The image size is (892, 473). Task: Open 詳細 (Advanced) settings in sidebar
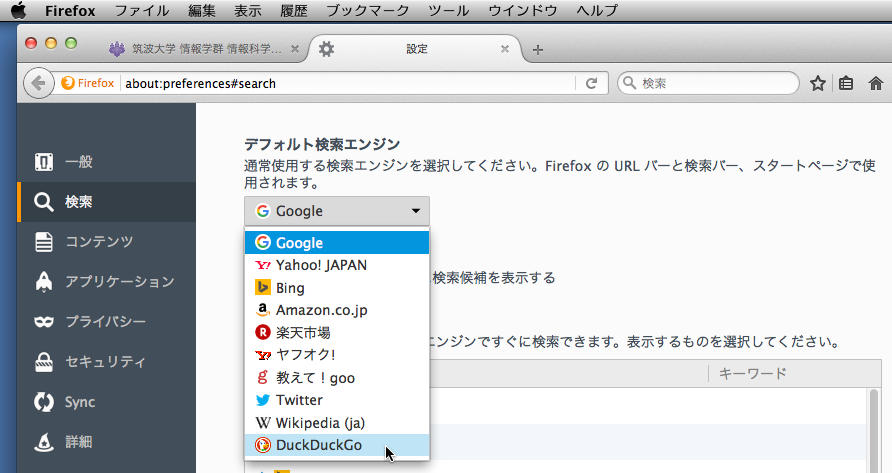pos(106,442)
